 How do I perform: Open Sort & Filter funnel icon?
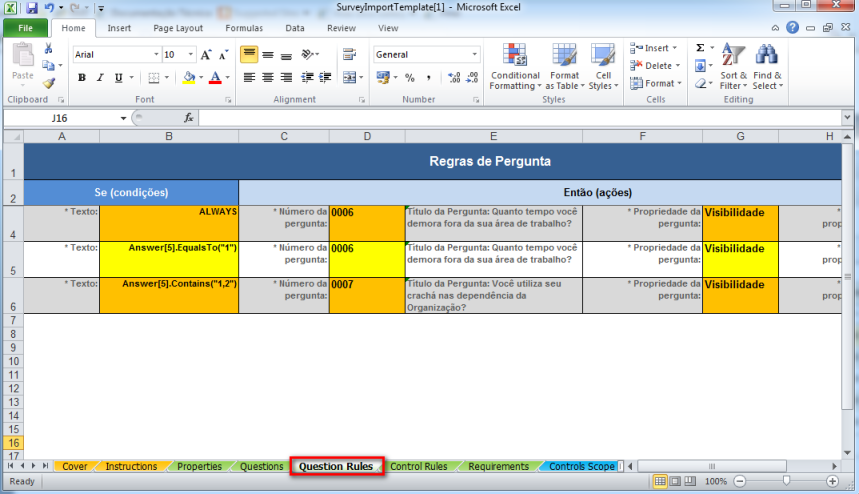pyautogui.click(x=733, y=66)
